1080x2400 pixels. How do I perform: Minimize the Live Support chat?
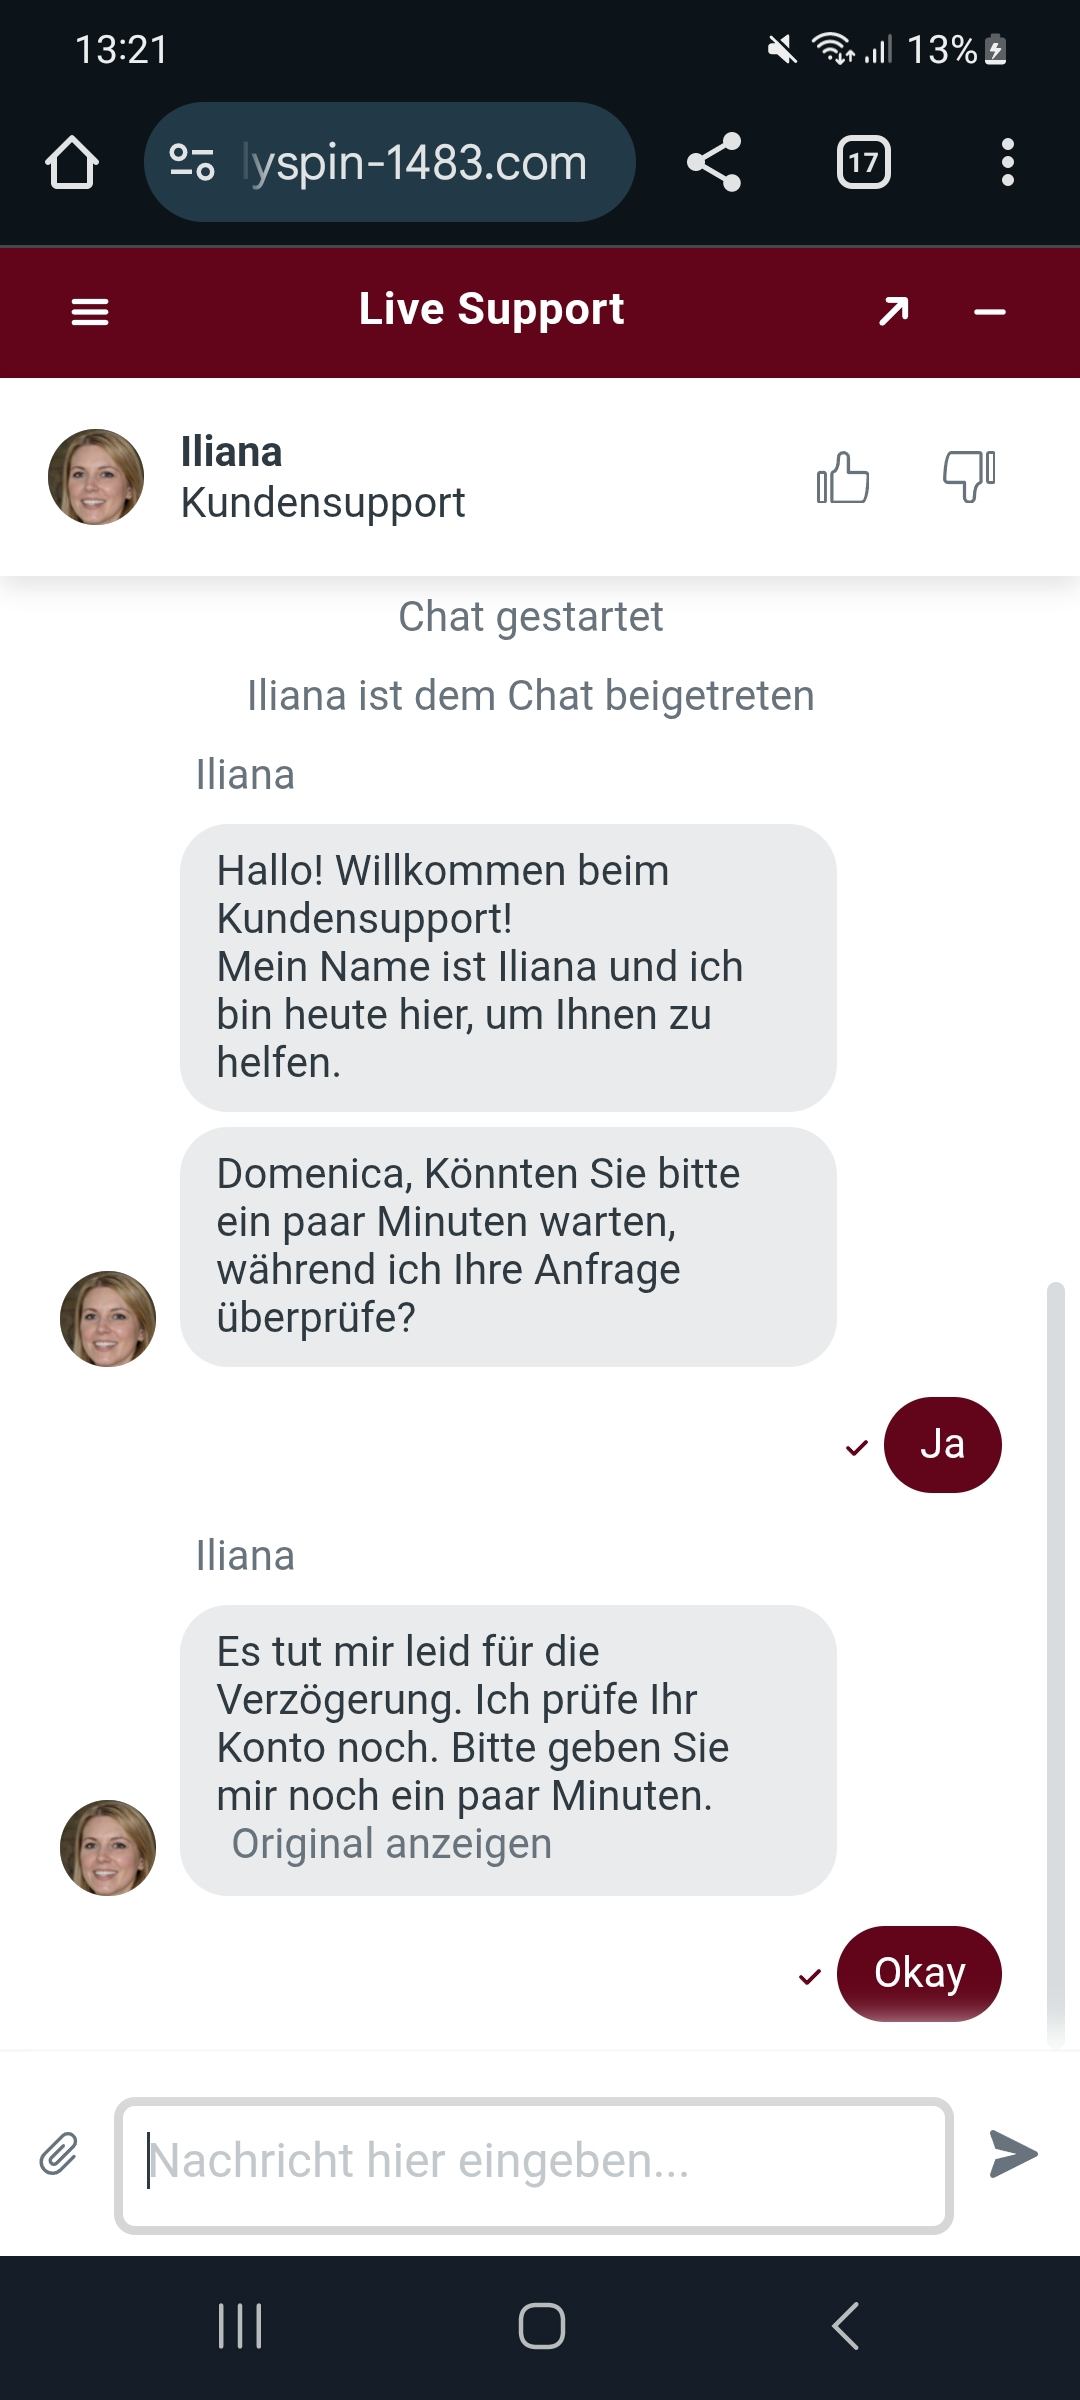point(989,312)
